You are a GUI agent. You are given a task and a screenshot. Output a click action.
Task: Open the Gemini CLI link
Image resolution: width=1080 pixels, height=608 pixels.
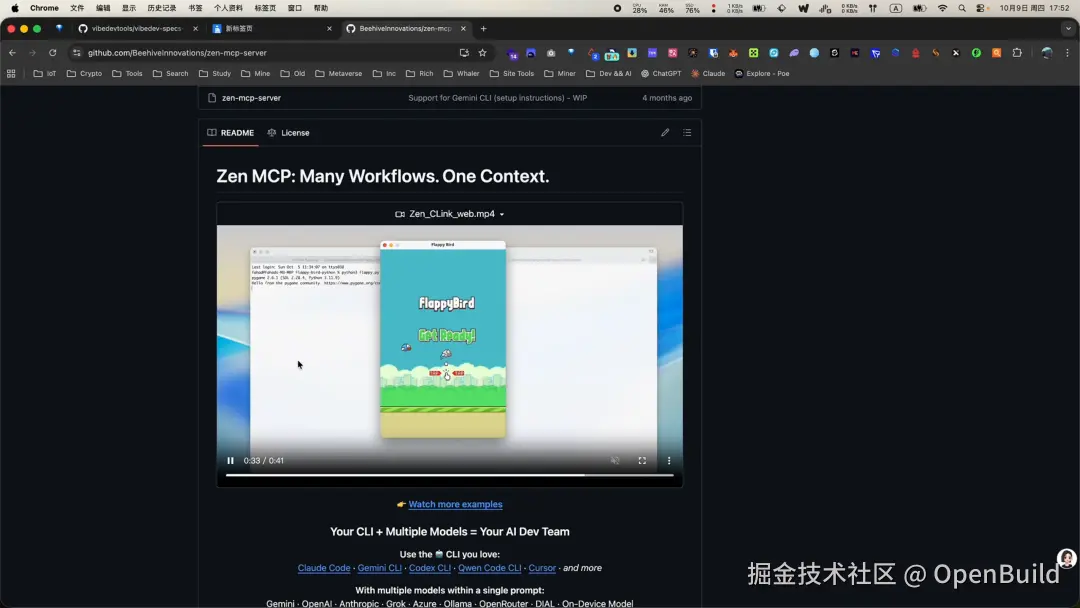(x=380, y=568)
